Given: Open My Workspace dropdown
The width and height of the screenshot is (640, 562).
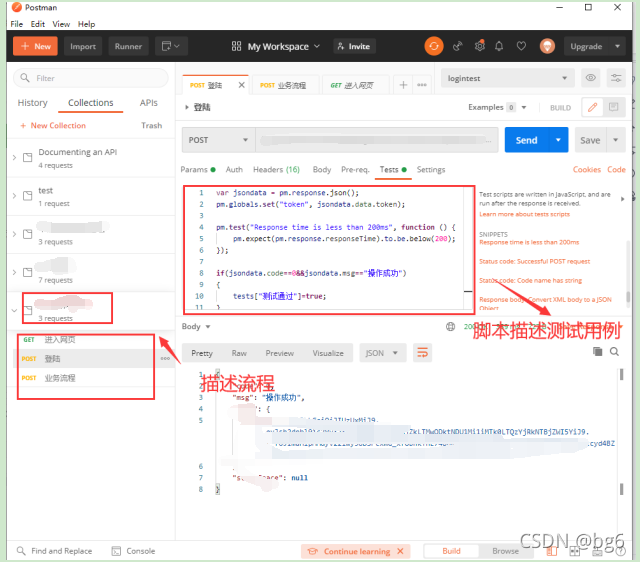Looking at the screenshot, I should (283, 47).
